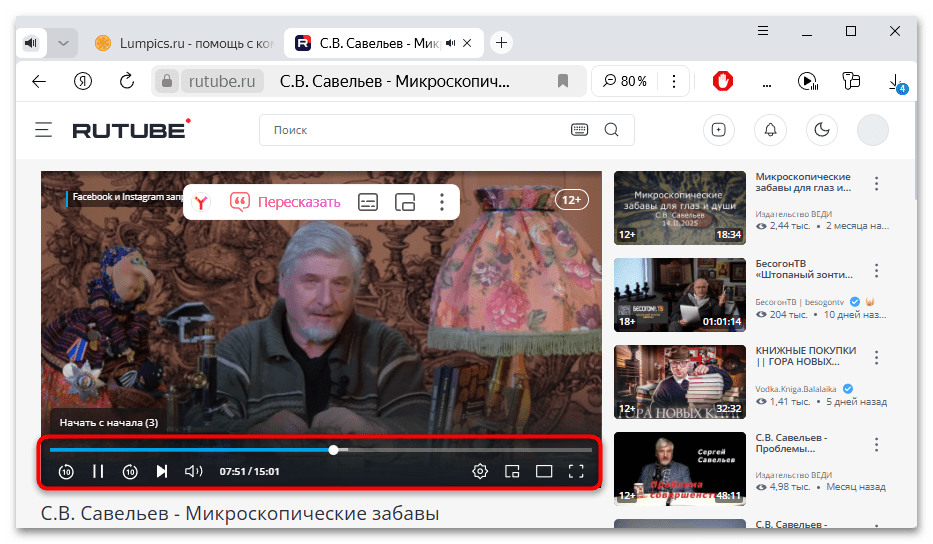Open options for 'Микроскопические забавы для глаз' video
This screenshot has width=933, height=544.
pyautogui.click(x=876, y=184)
